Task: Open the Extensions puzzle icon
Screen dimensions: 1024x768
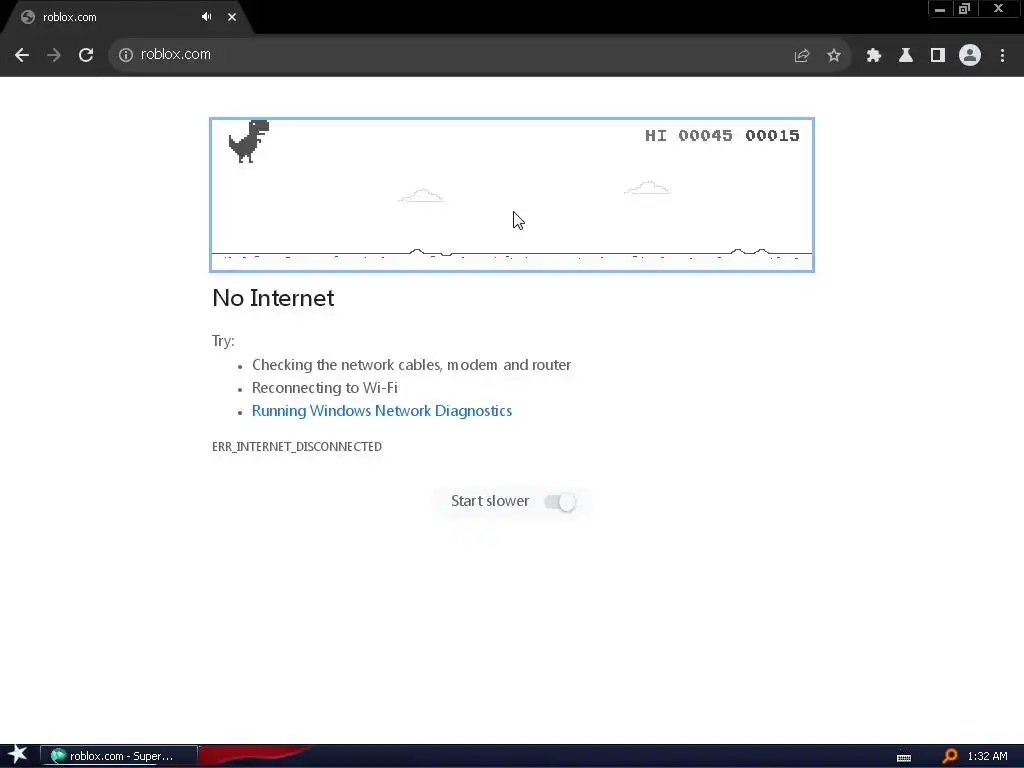Action: pyautogui.click(x=874, y=56)
